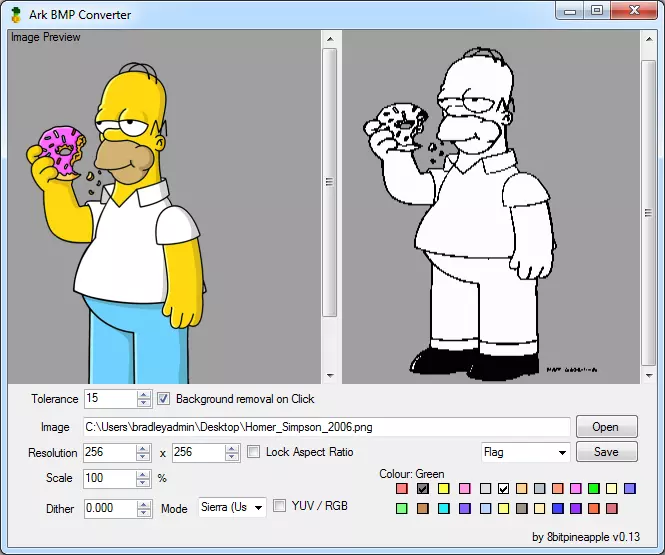Select the bright yellow swatch in top row

[444, 488]
